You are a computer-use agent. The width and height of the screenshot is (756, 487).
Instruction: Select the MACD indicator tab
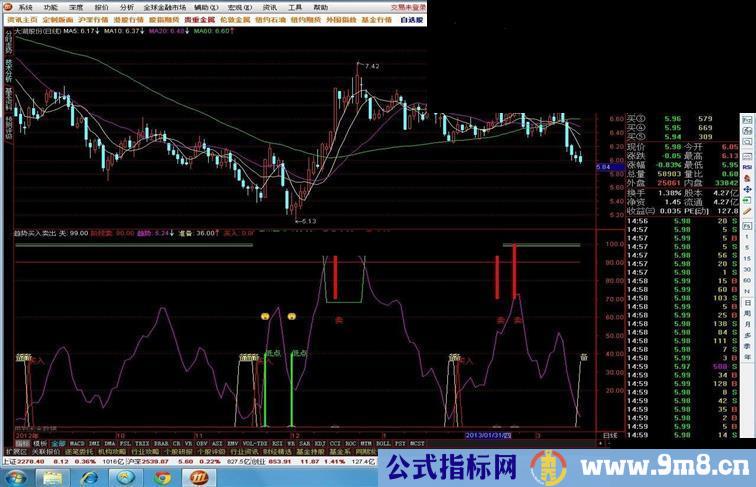tap(77, 441)
